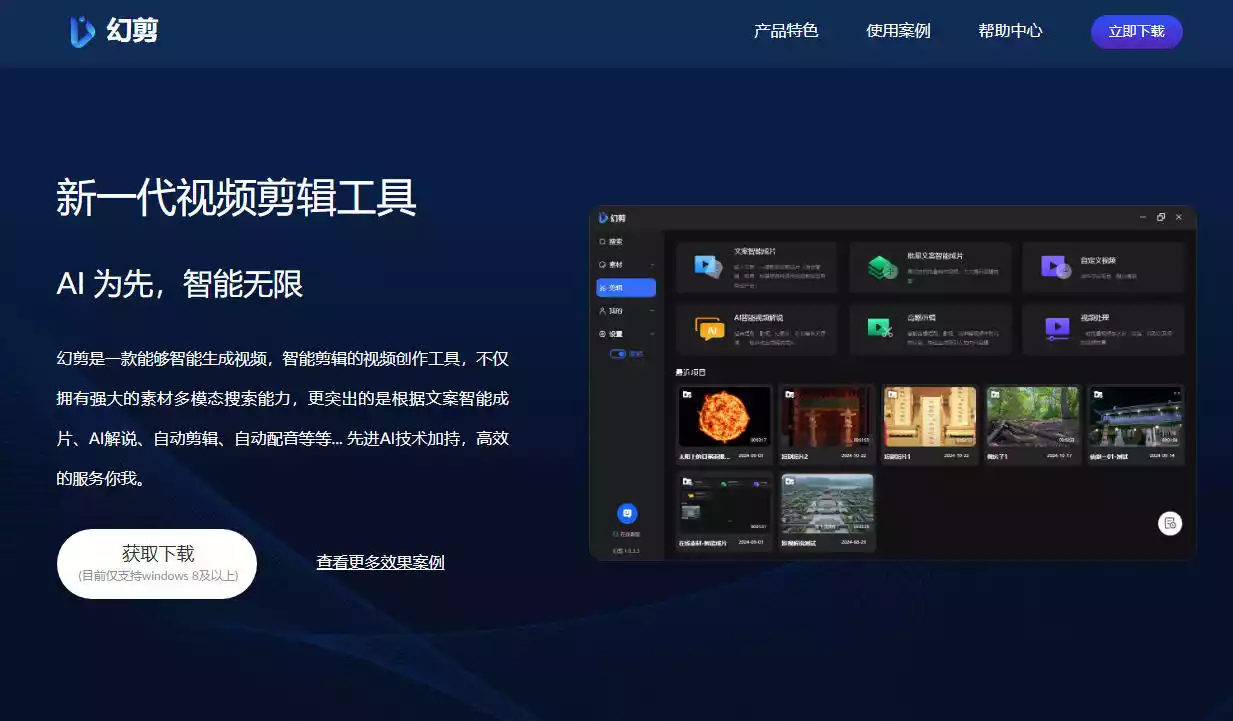The image size is (1233, 721).
Task: Click the white round document icon at bottom right
Action: (x=1170, y=523)
